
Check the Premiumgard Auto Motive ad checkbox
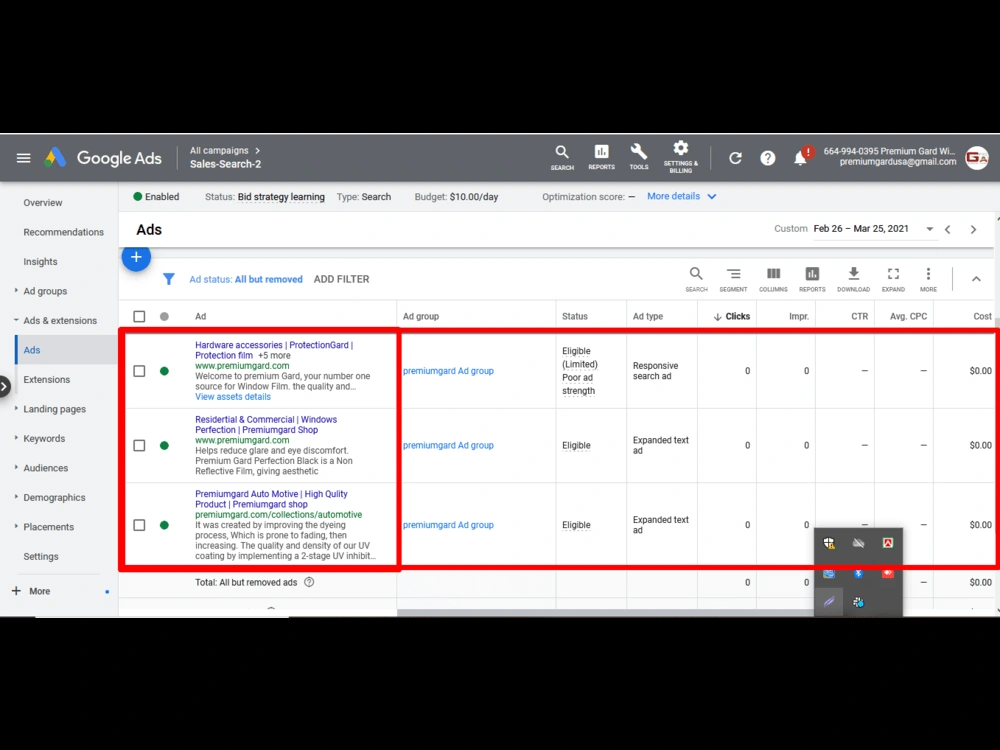[x=139, y=526]
